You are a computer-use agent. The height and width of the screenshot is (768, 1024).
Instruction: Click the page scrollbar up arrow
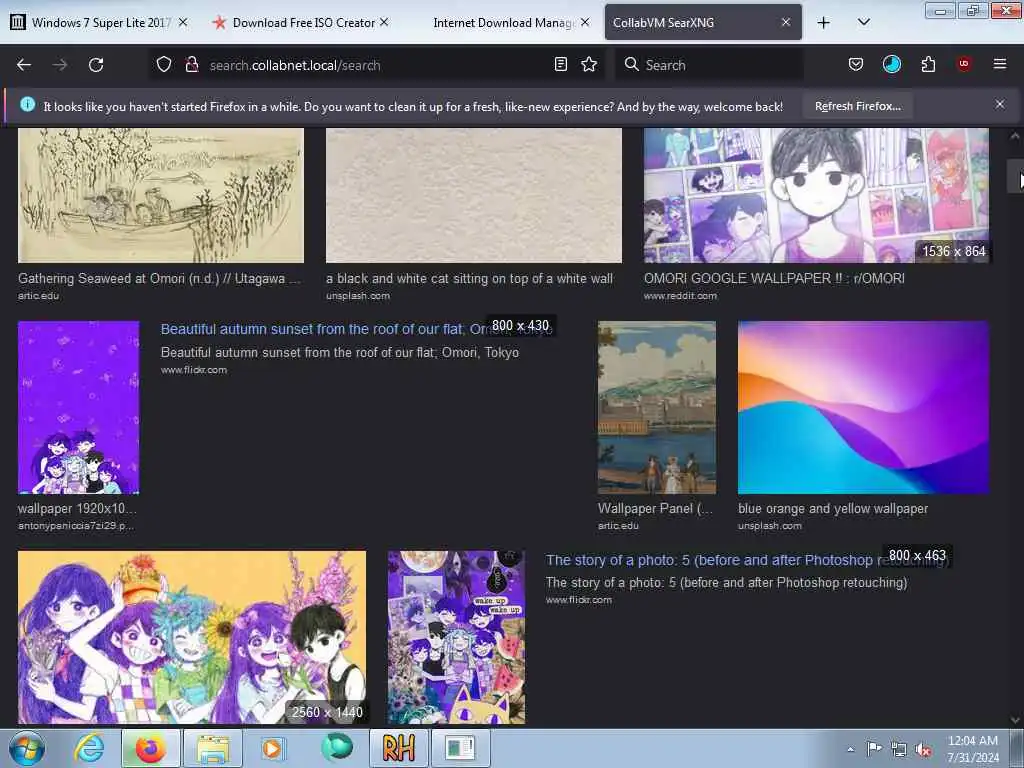1014,136
